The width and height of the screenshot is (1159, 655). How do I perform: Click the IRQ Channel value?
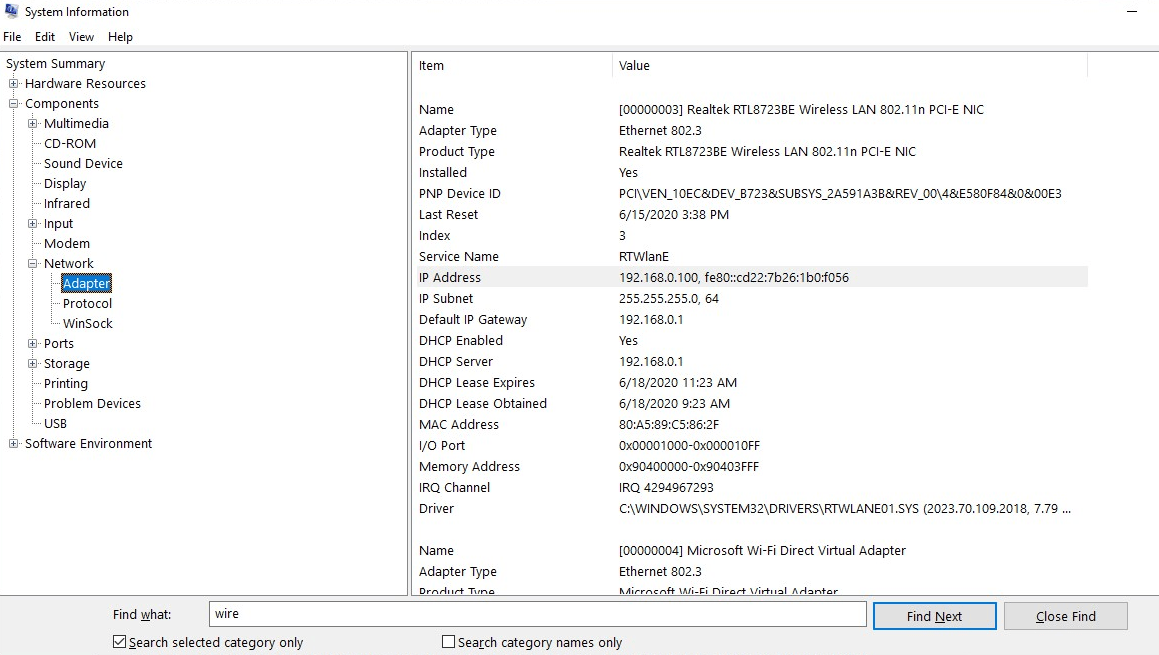[x=666, y=488]
